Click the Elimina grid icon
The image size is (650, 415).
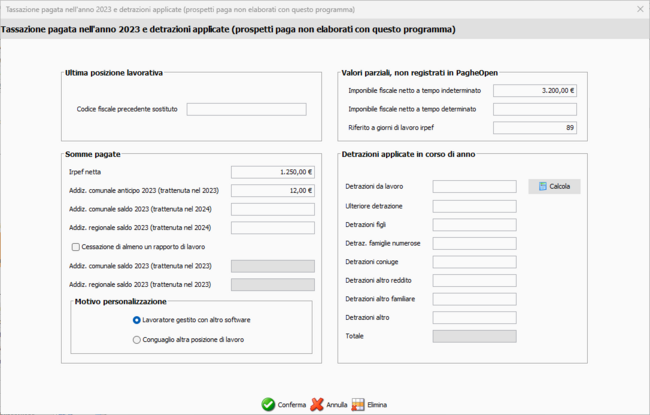pos(359,405)
